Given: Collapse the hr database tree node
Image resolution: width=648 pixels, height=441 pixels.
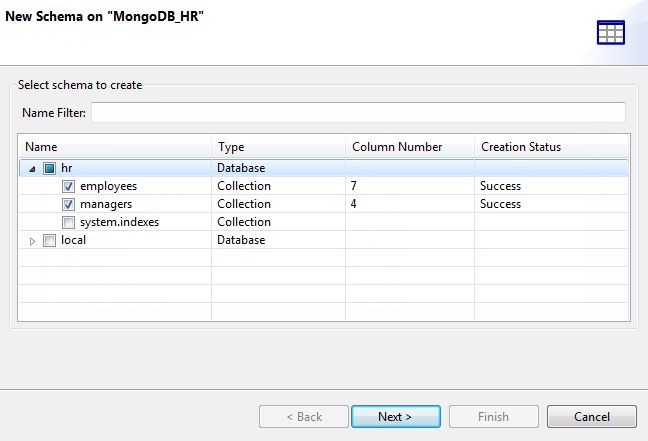Looking at the screenshot, I should click(32, 168).
